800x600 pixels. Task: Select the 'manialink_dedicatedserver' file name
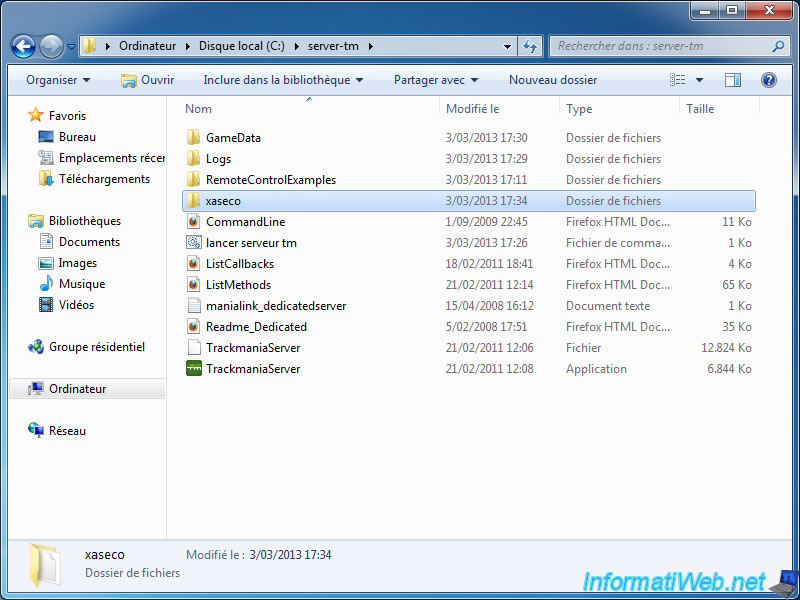[x=276, y=306]
